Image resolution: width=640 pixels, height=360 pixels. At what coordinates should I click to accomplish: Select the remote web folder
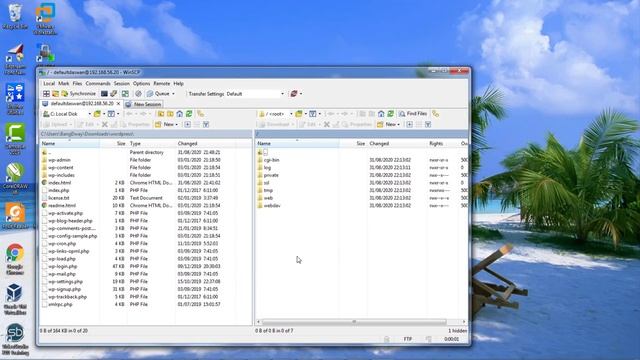click(268, 198)
